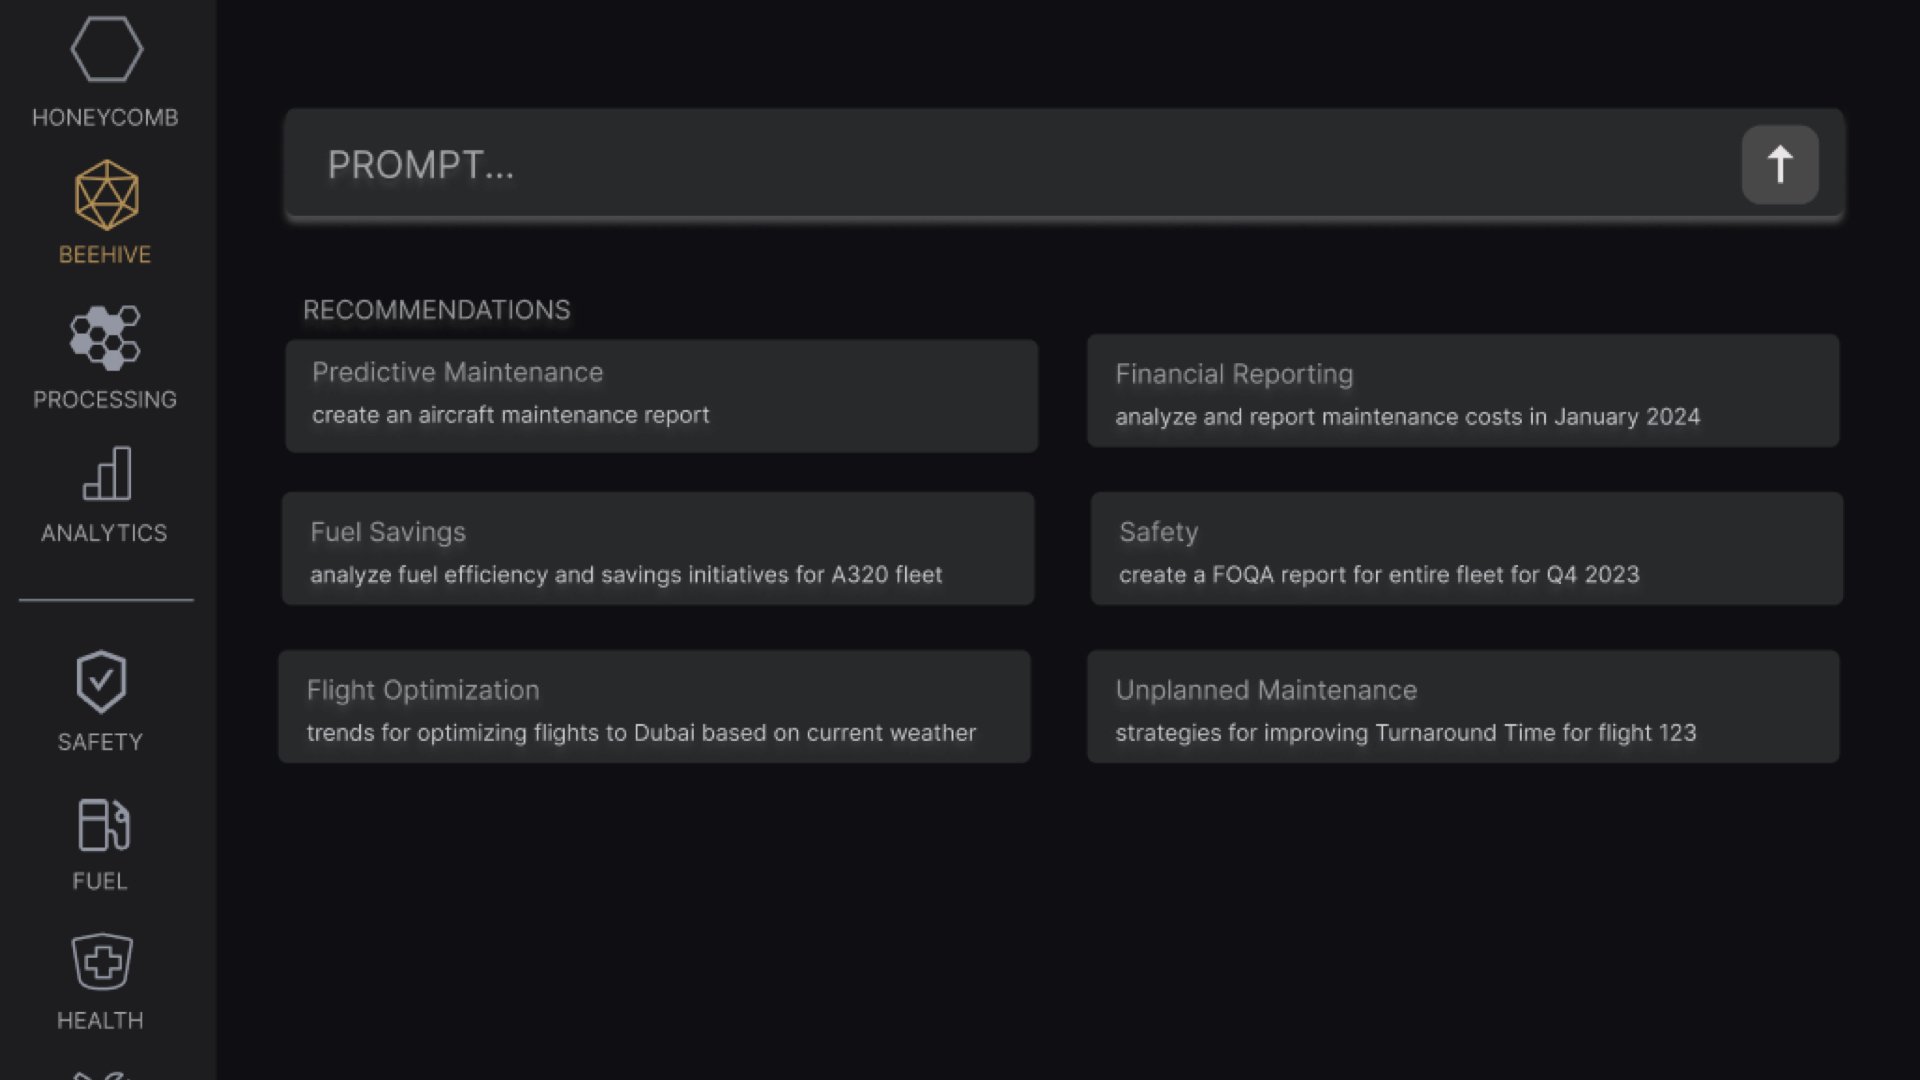Select the Safety FOQA report card
The height and width of the screenshot is (1080, 1920).
point(1467,548)
